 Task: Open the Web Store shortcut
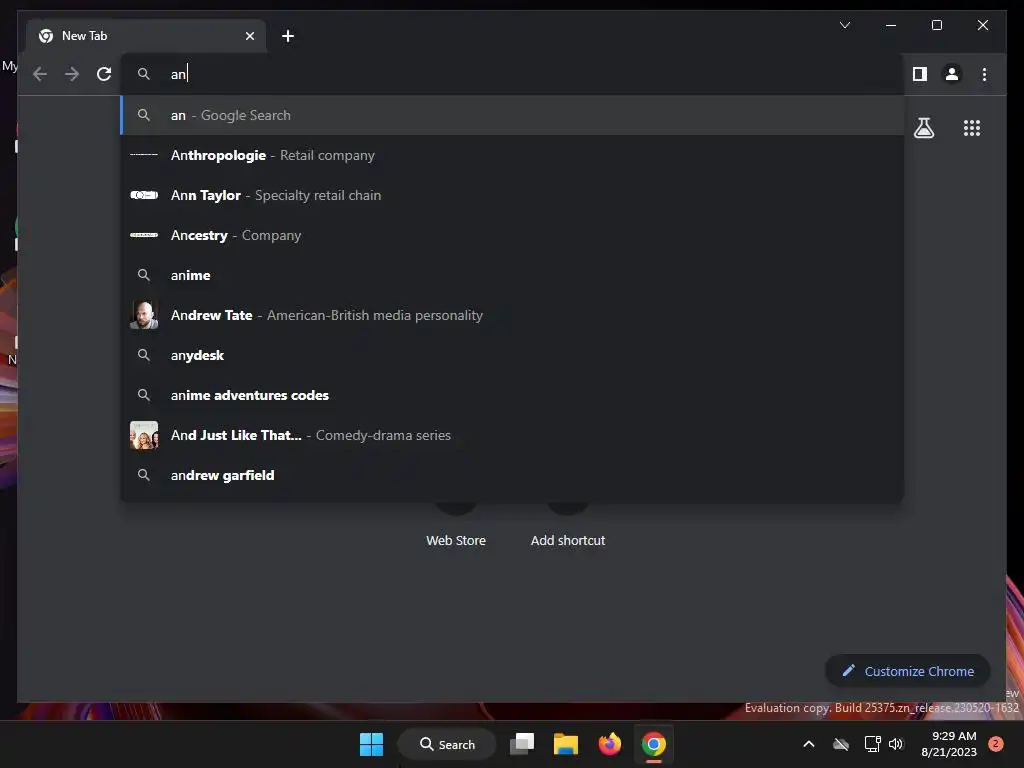tap(456, 541)
